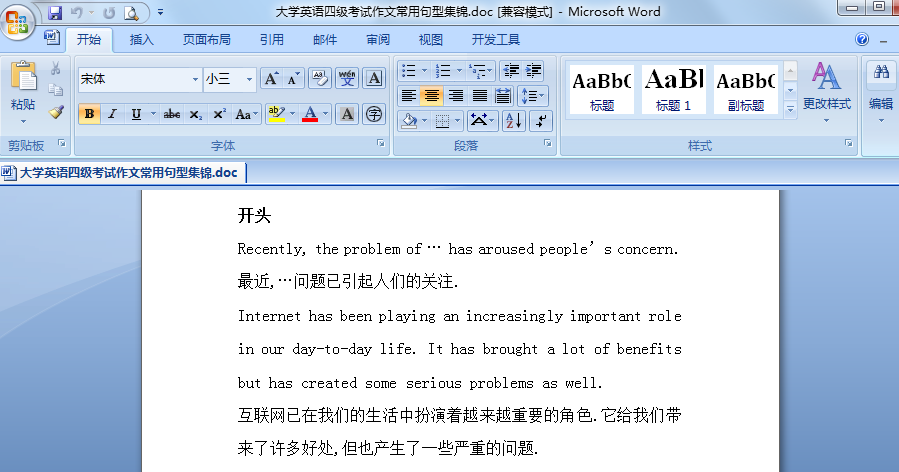Apply enclosed character 字 icon
899x472 pixels.
point(374,114)
